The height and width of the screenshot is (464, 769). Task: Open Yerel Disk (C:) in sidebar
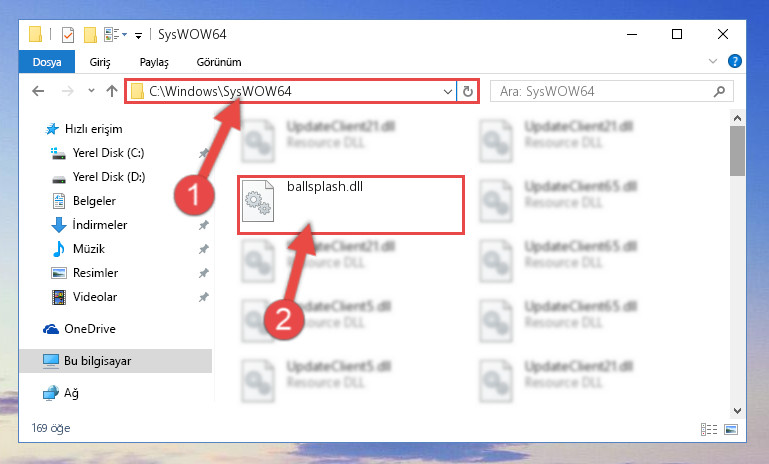pyautogui.click(x=108, y=153)
